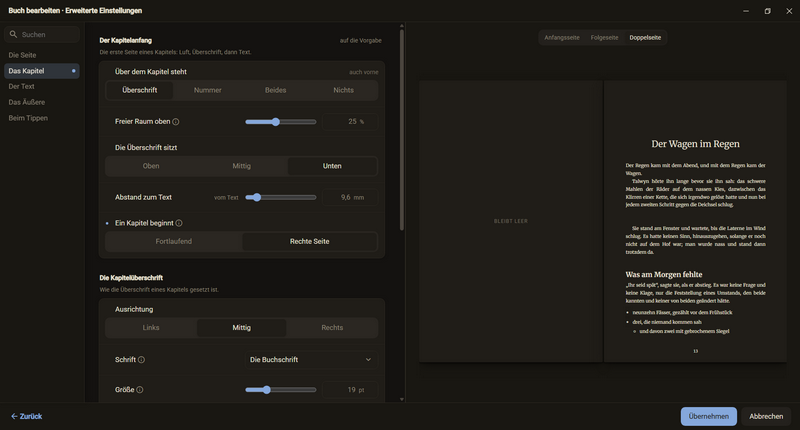The width and height of the screenshot is (800, 430).
Task: Click preview page number 13
Action: coord(695,351)
